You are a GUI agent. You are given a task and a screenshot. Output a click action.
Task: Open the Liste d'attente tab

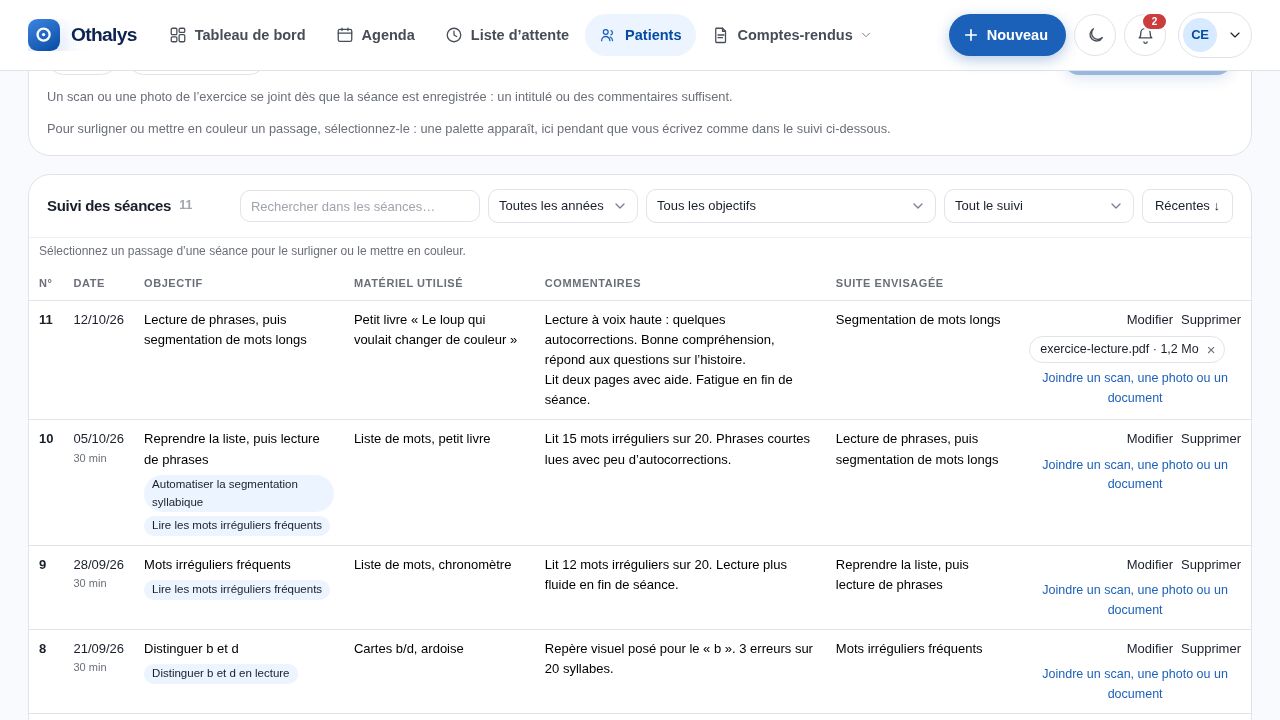point(507,35)
